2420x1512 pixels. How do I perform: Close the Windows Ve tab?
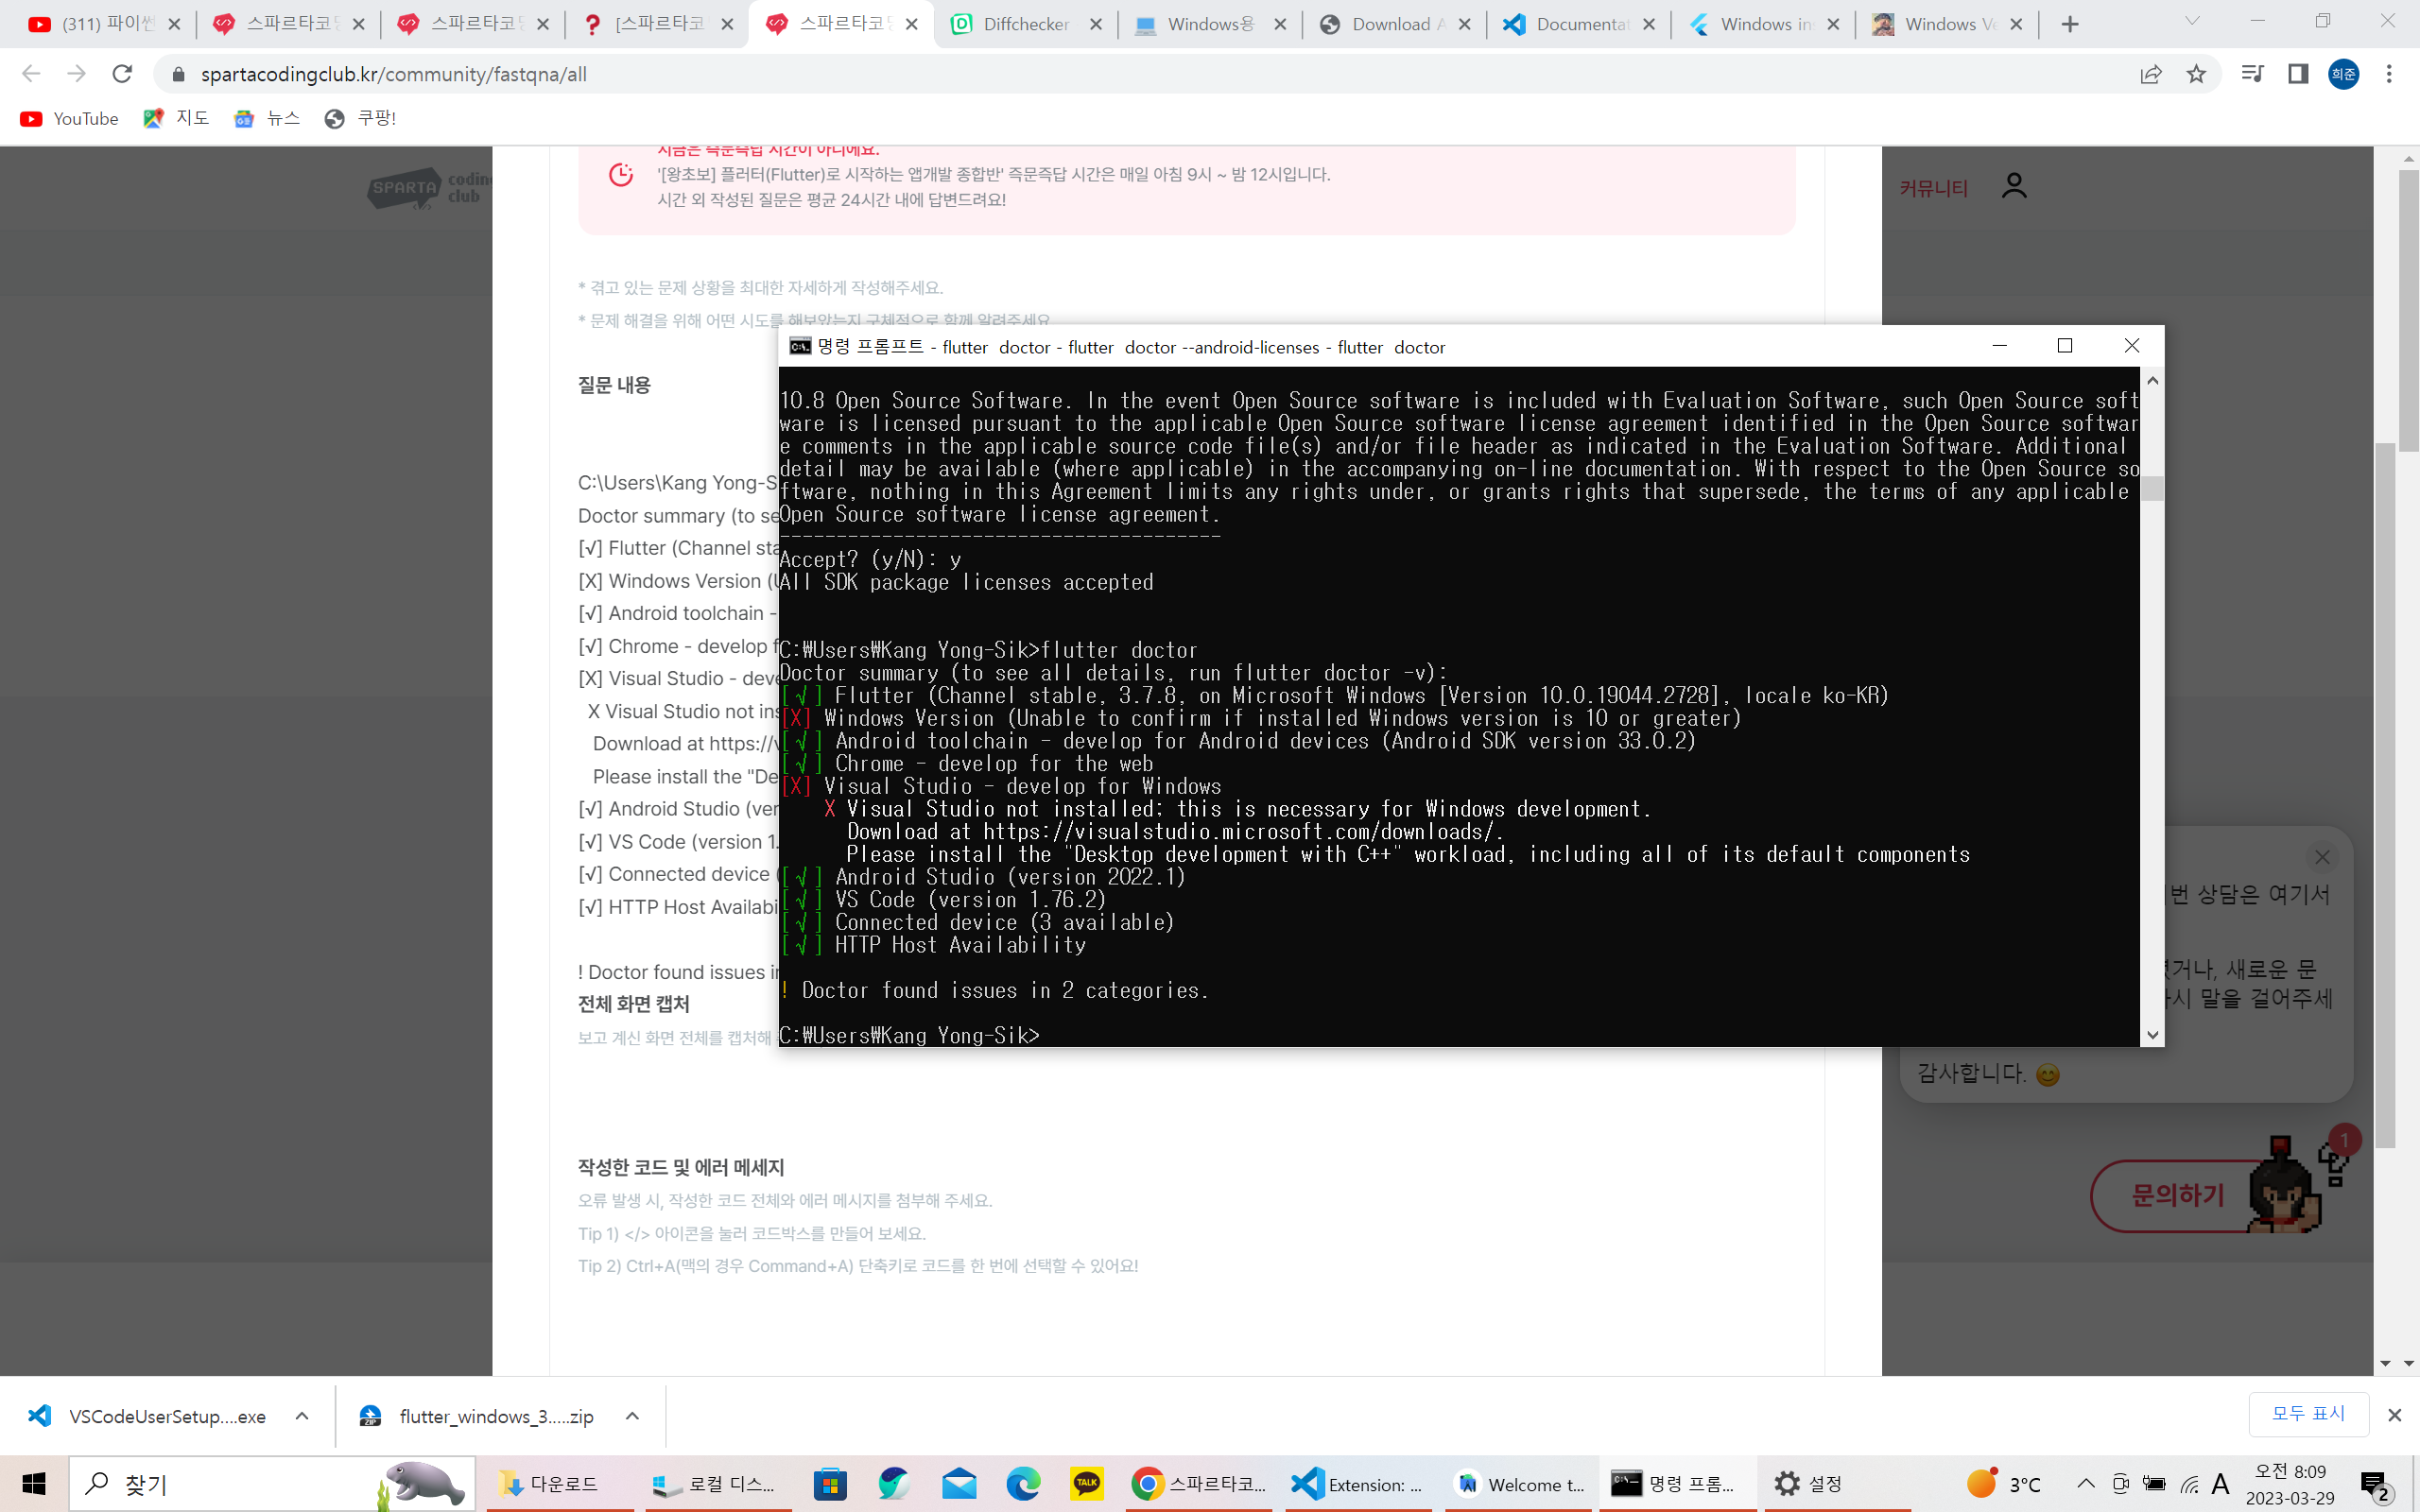(2016, 24)
